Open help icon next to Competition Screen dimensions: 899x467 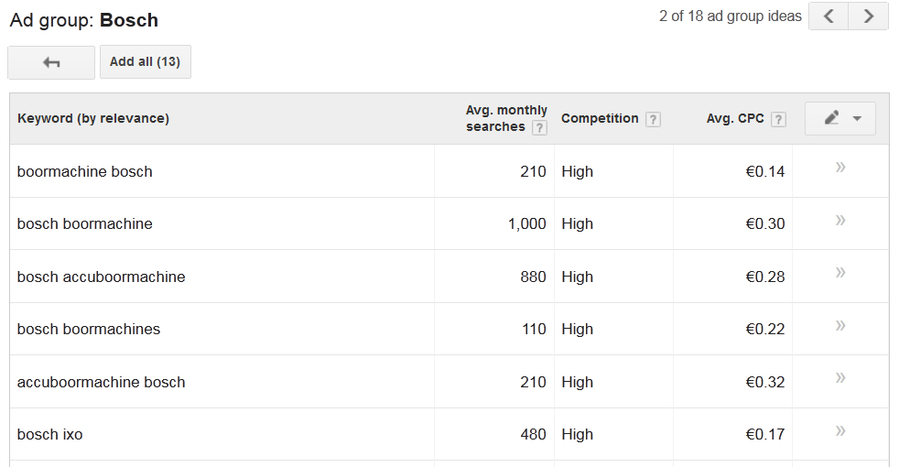coord(653,119)
